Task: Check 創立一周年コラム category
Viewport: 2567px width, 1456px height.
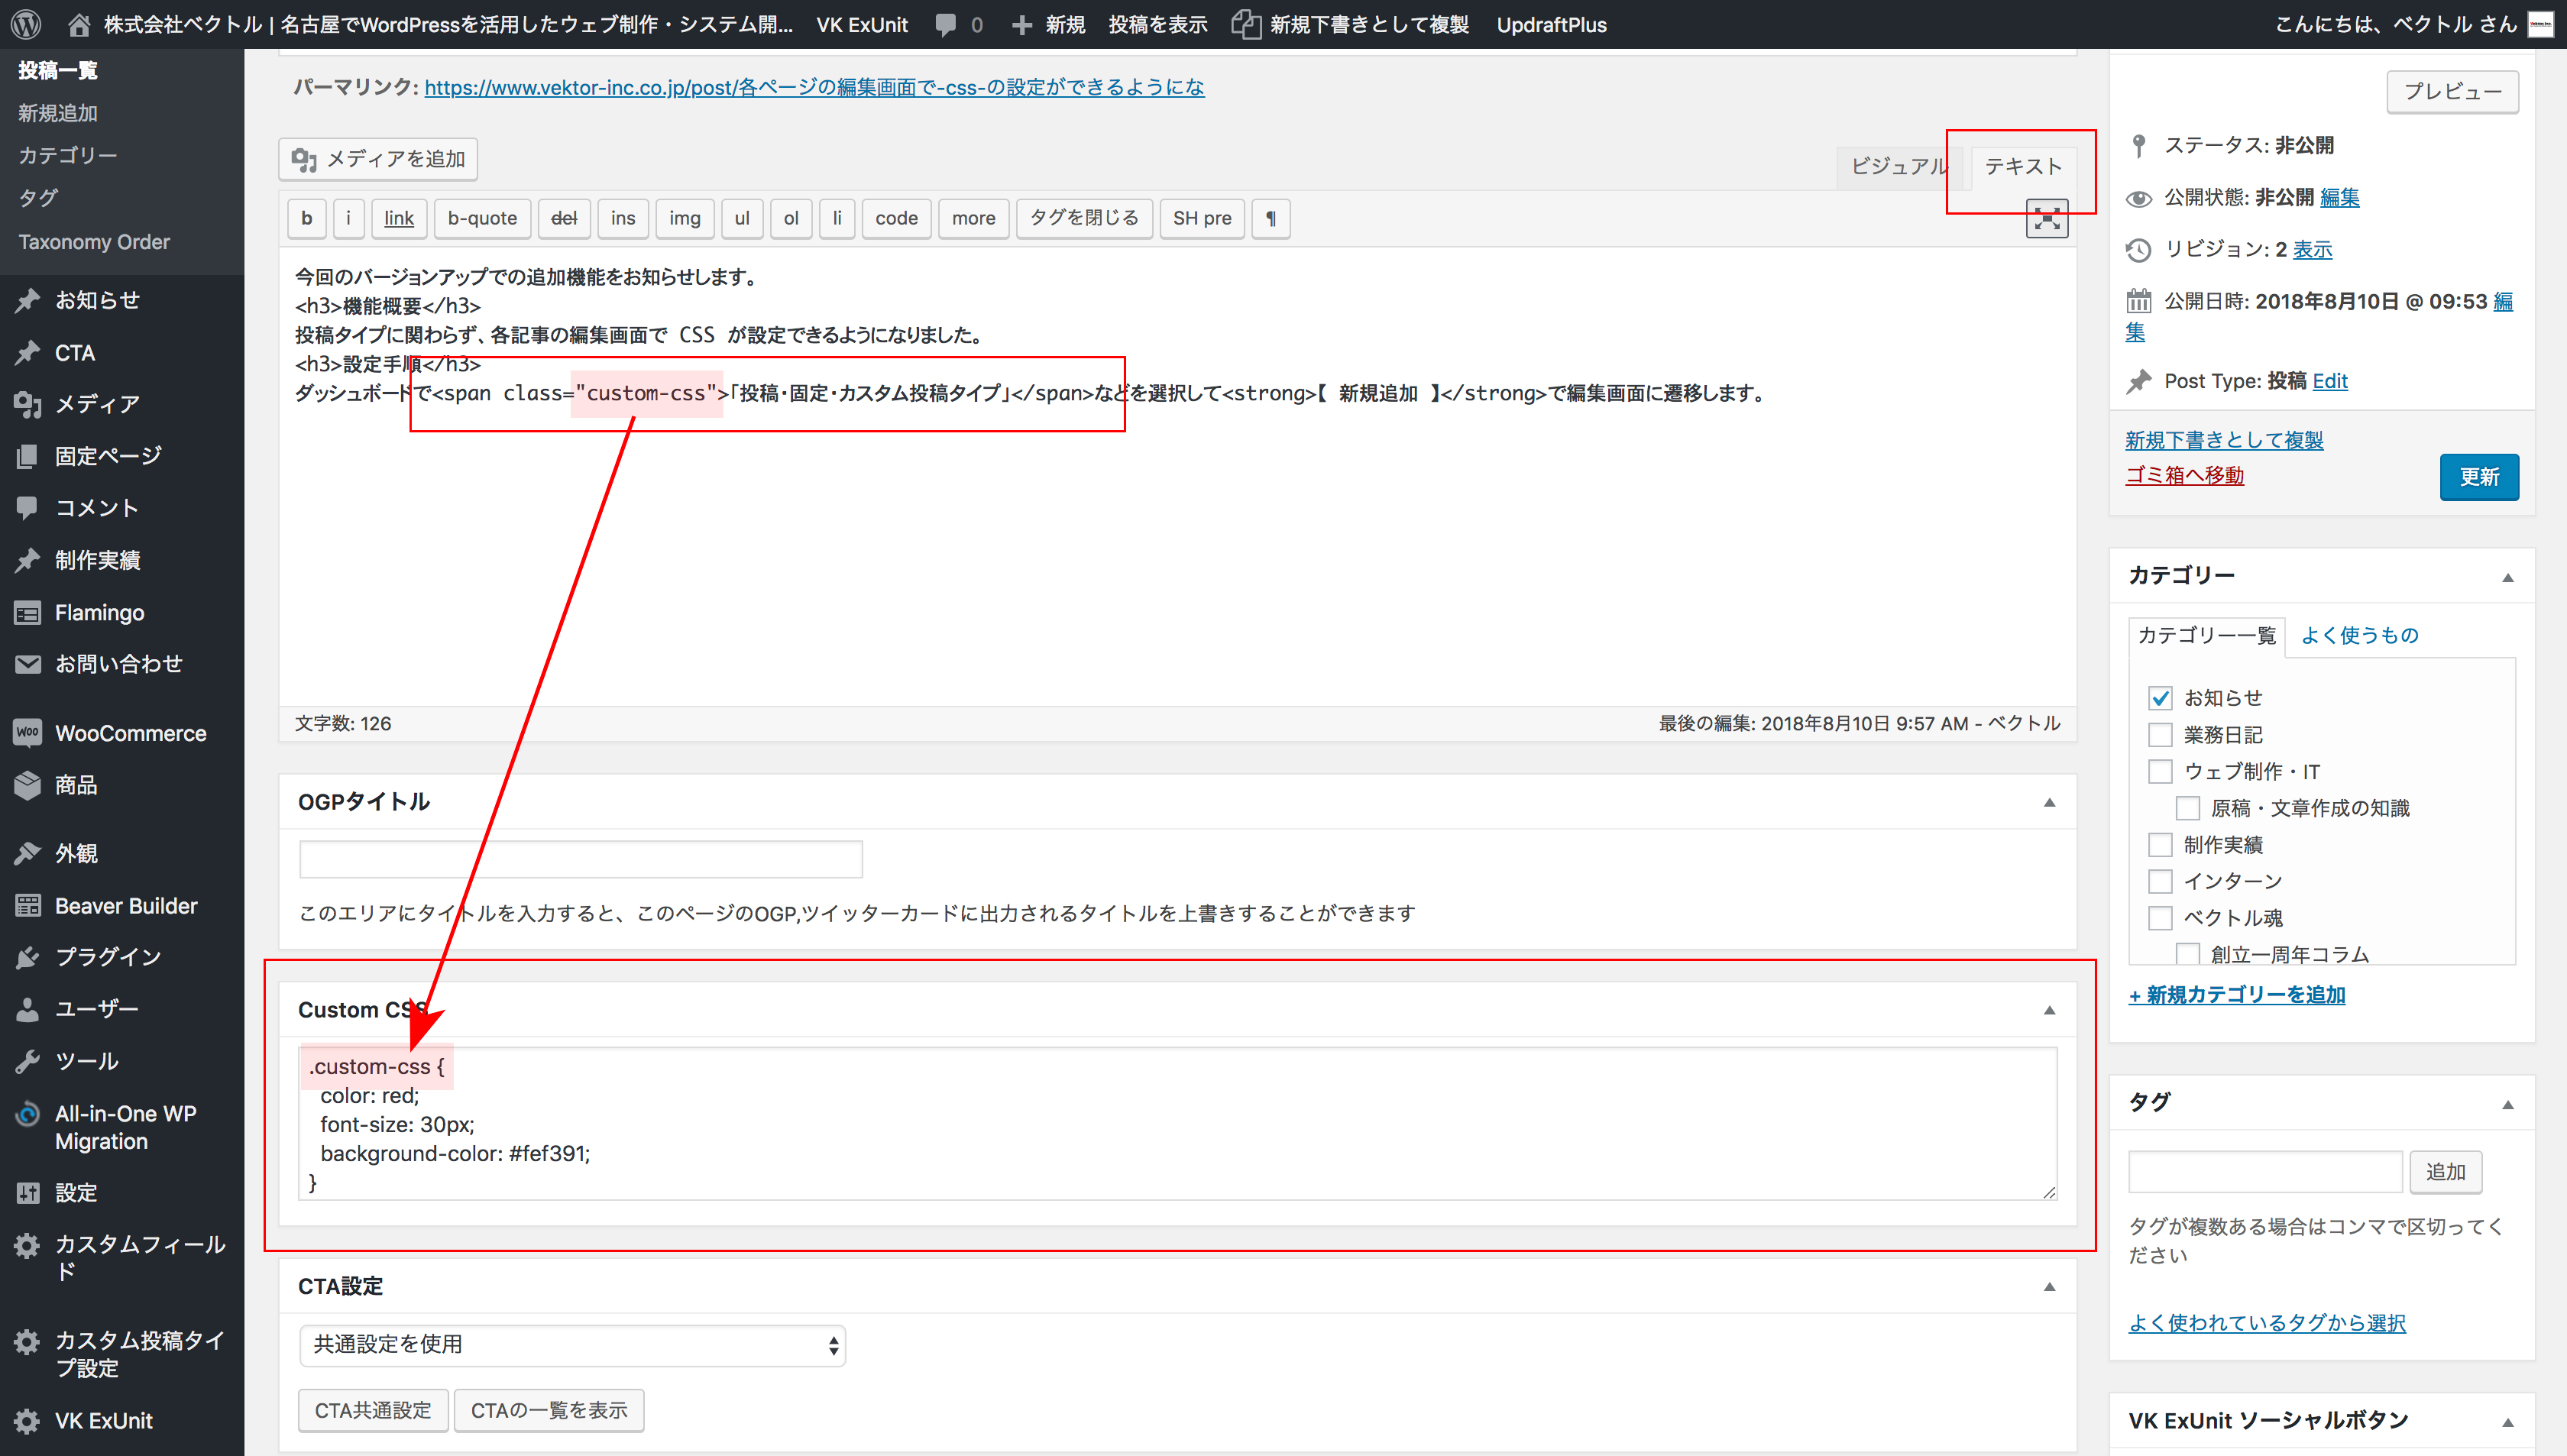Action: 2188,953
